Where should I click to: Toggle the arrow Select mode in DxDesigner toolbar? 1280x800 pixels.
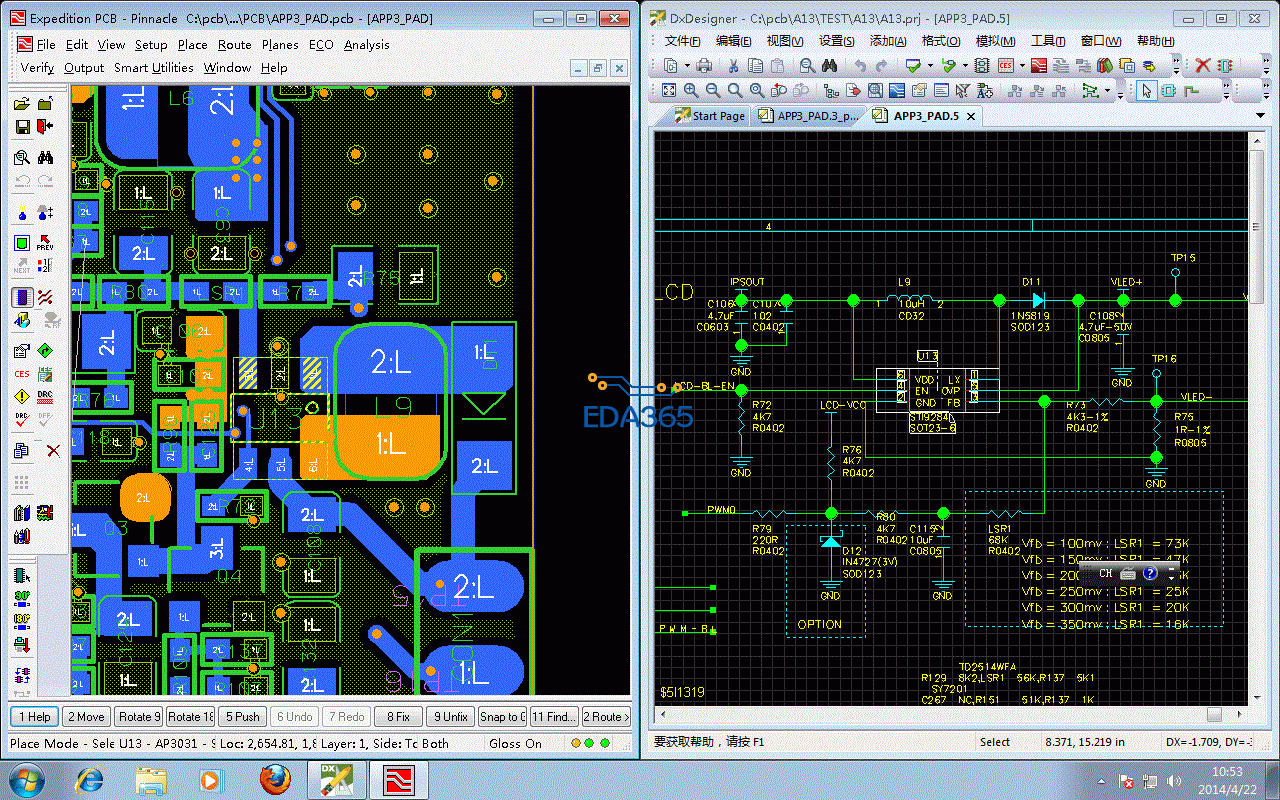[1146, 91]
